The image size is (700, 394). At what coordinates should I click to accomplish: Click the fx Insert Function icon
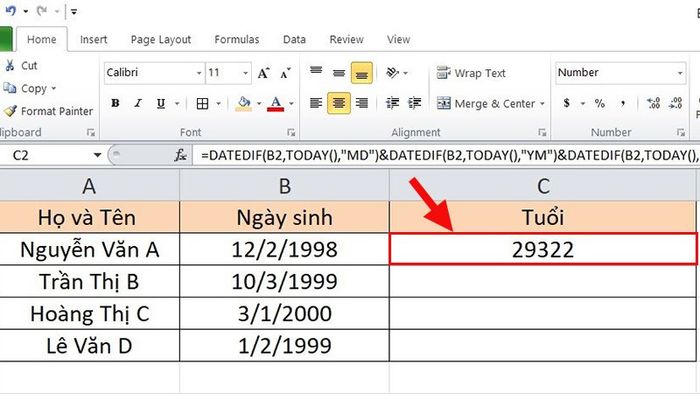coord(180,155)
